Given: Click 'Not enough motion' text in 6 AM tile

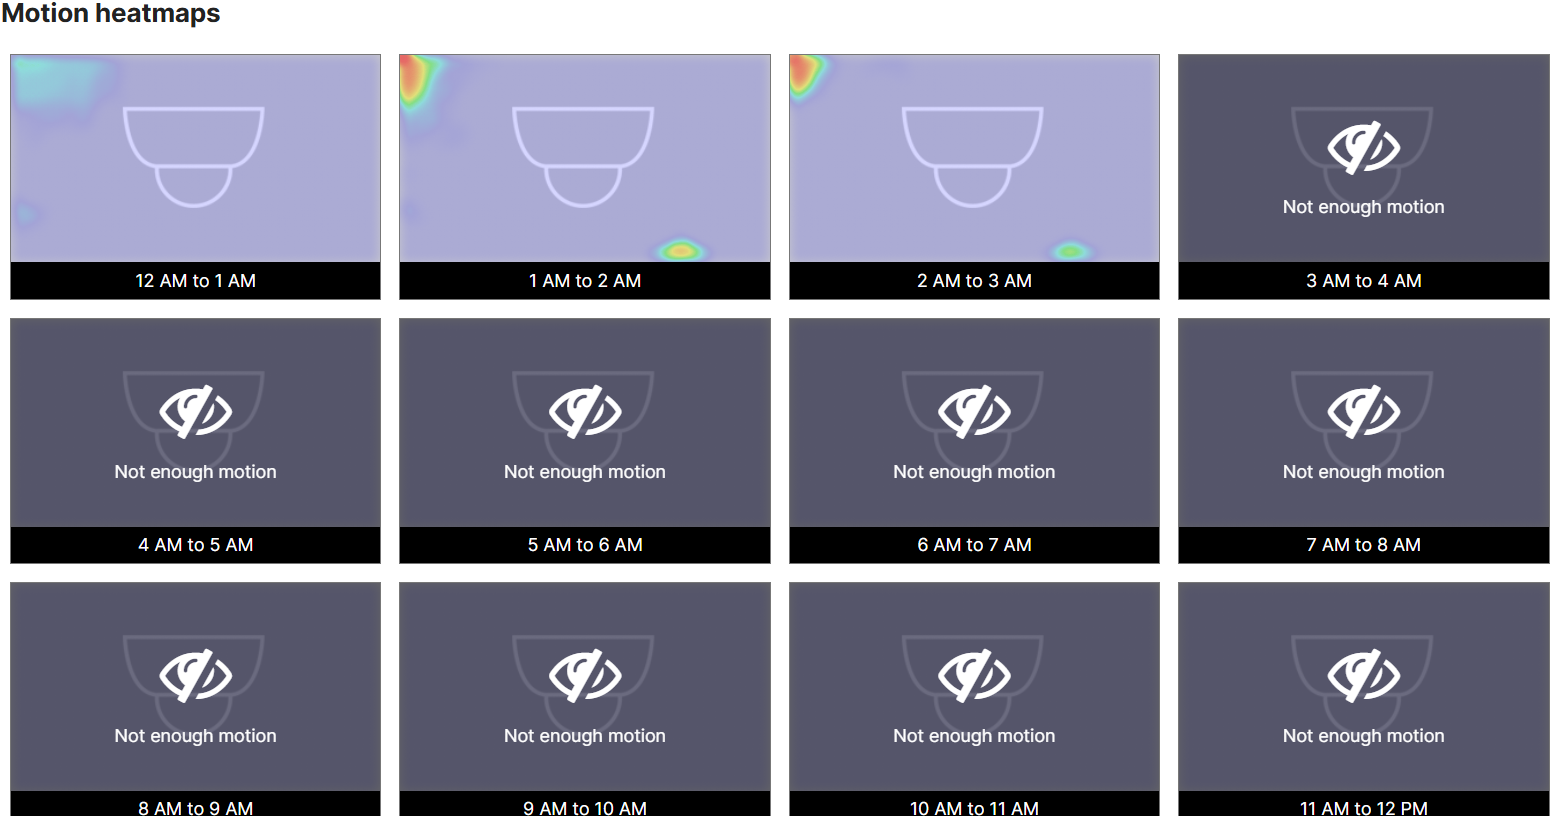Looking at the screenshot, I should coord(974,472).
